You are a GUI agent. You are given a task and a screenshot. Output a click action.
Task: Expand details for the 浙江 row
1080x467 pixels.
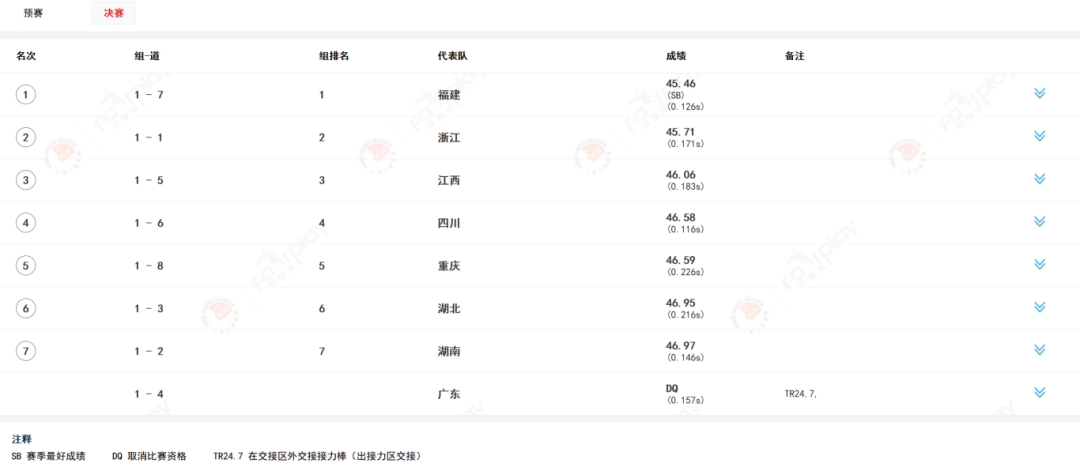[x=1039, y=136]
